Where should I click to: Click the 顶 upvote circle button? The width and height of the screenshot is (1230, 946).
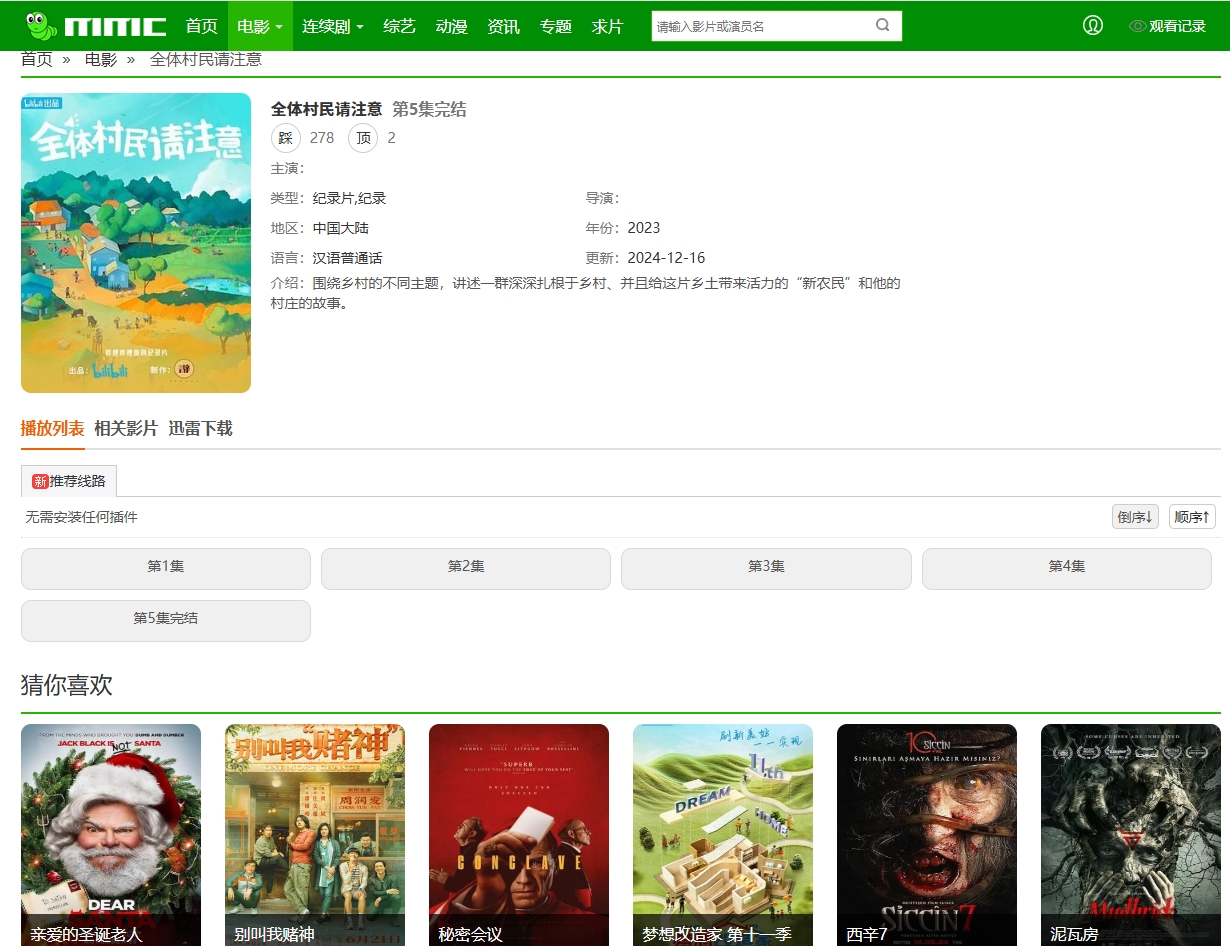pos(363,138)
